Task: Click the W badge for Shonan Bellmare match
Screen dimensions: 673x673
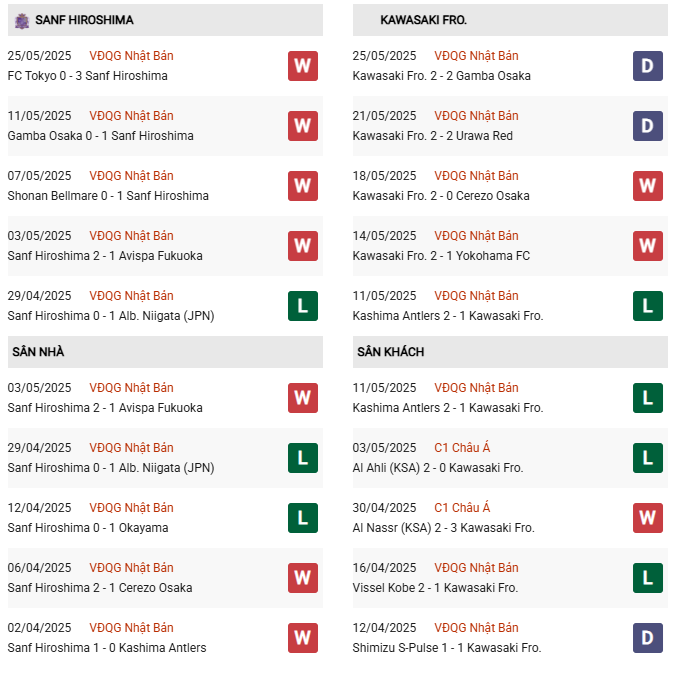Action: point(303,186)
